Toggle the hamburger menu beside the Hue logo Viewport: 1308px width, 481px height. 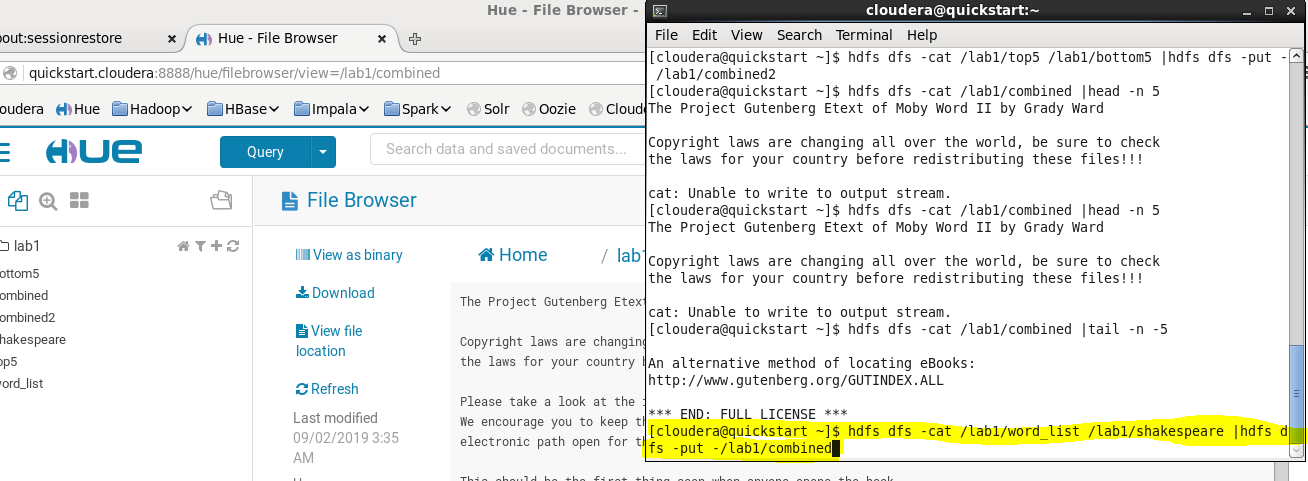pyautogui.click(x=4, y=152)
